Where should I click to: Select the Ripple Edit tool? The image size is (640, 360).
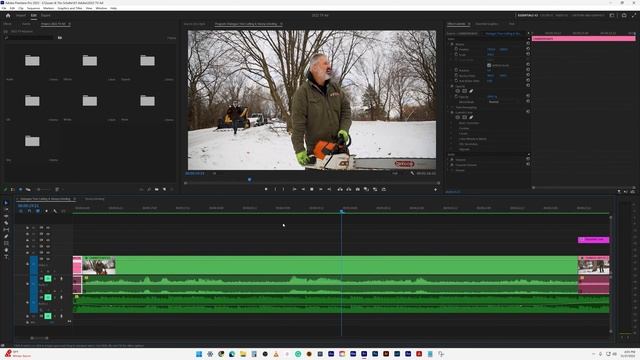[x=6, y=216]
